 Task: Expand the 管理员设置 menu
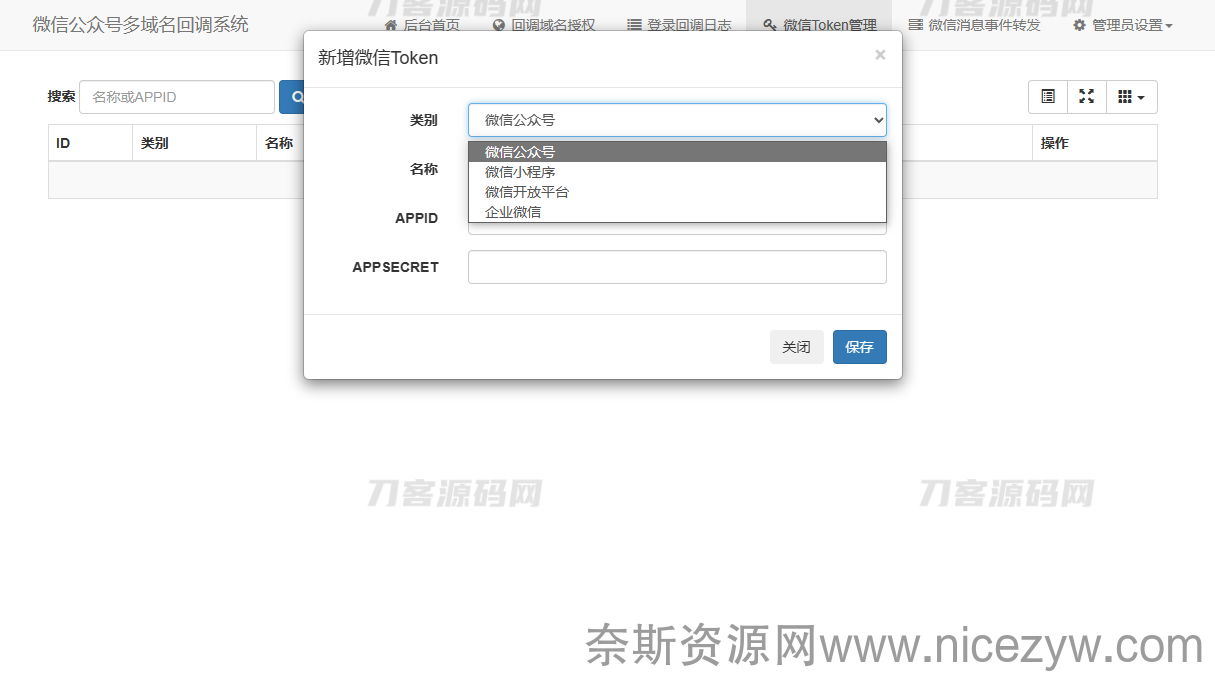1122,25
